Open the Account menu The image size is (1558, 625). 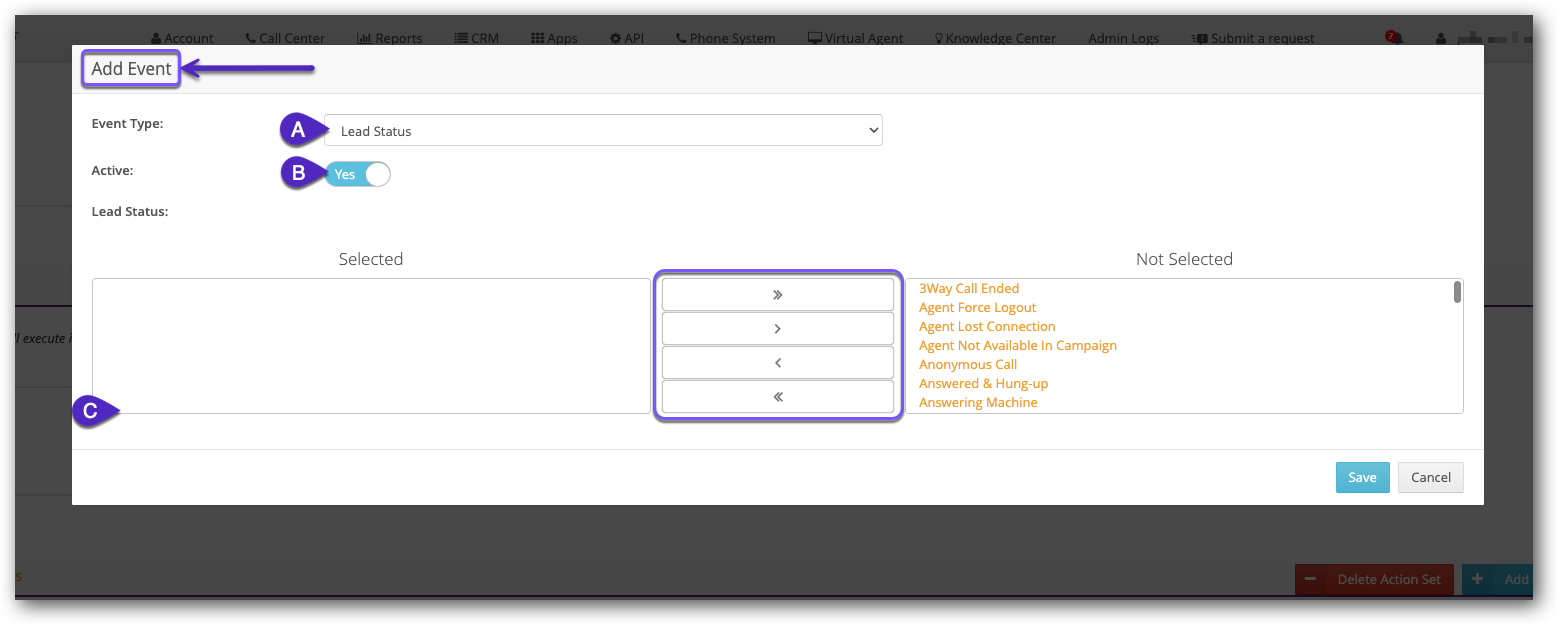click(182, 38)
